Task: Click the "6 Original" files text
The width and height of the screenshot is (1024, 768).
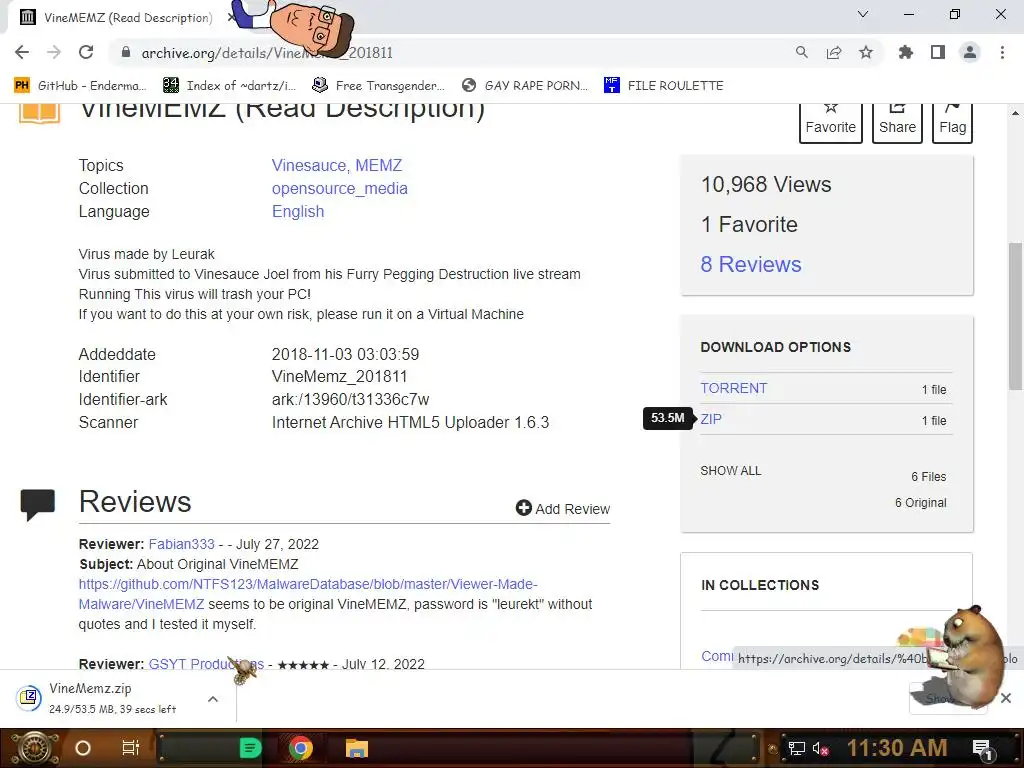Action: [x=920, y=503]
